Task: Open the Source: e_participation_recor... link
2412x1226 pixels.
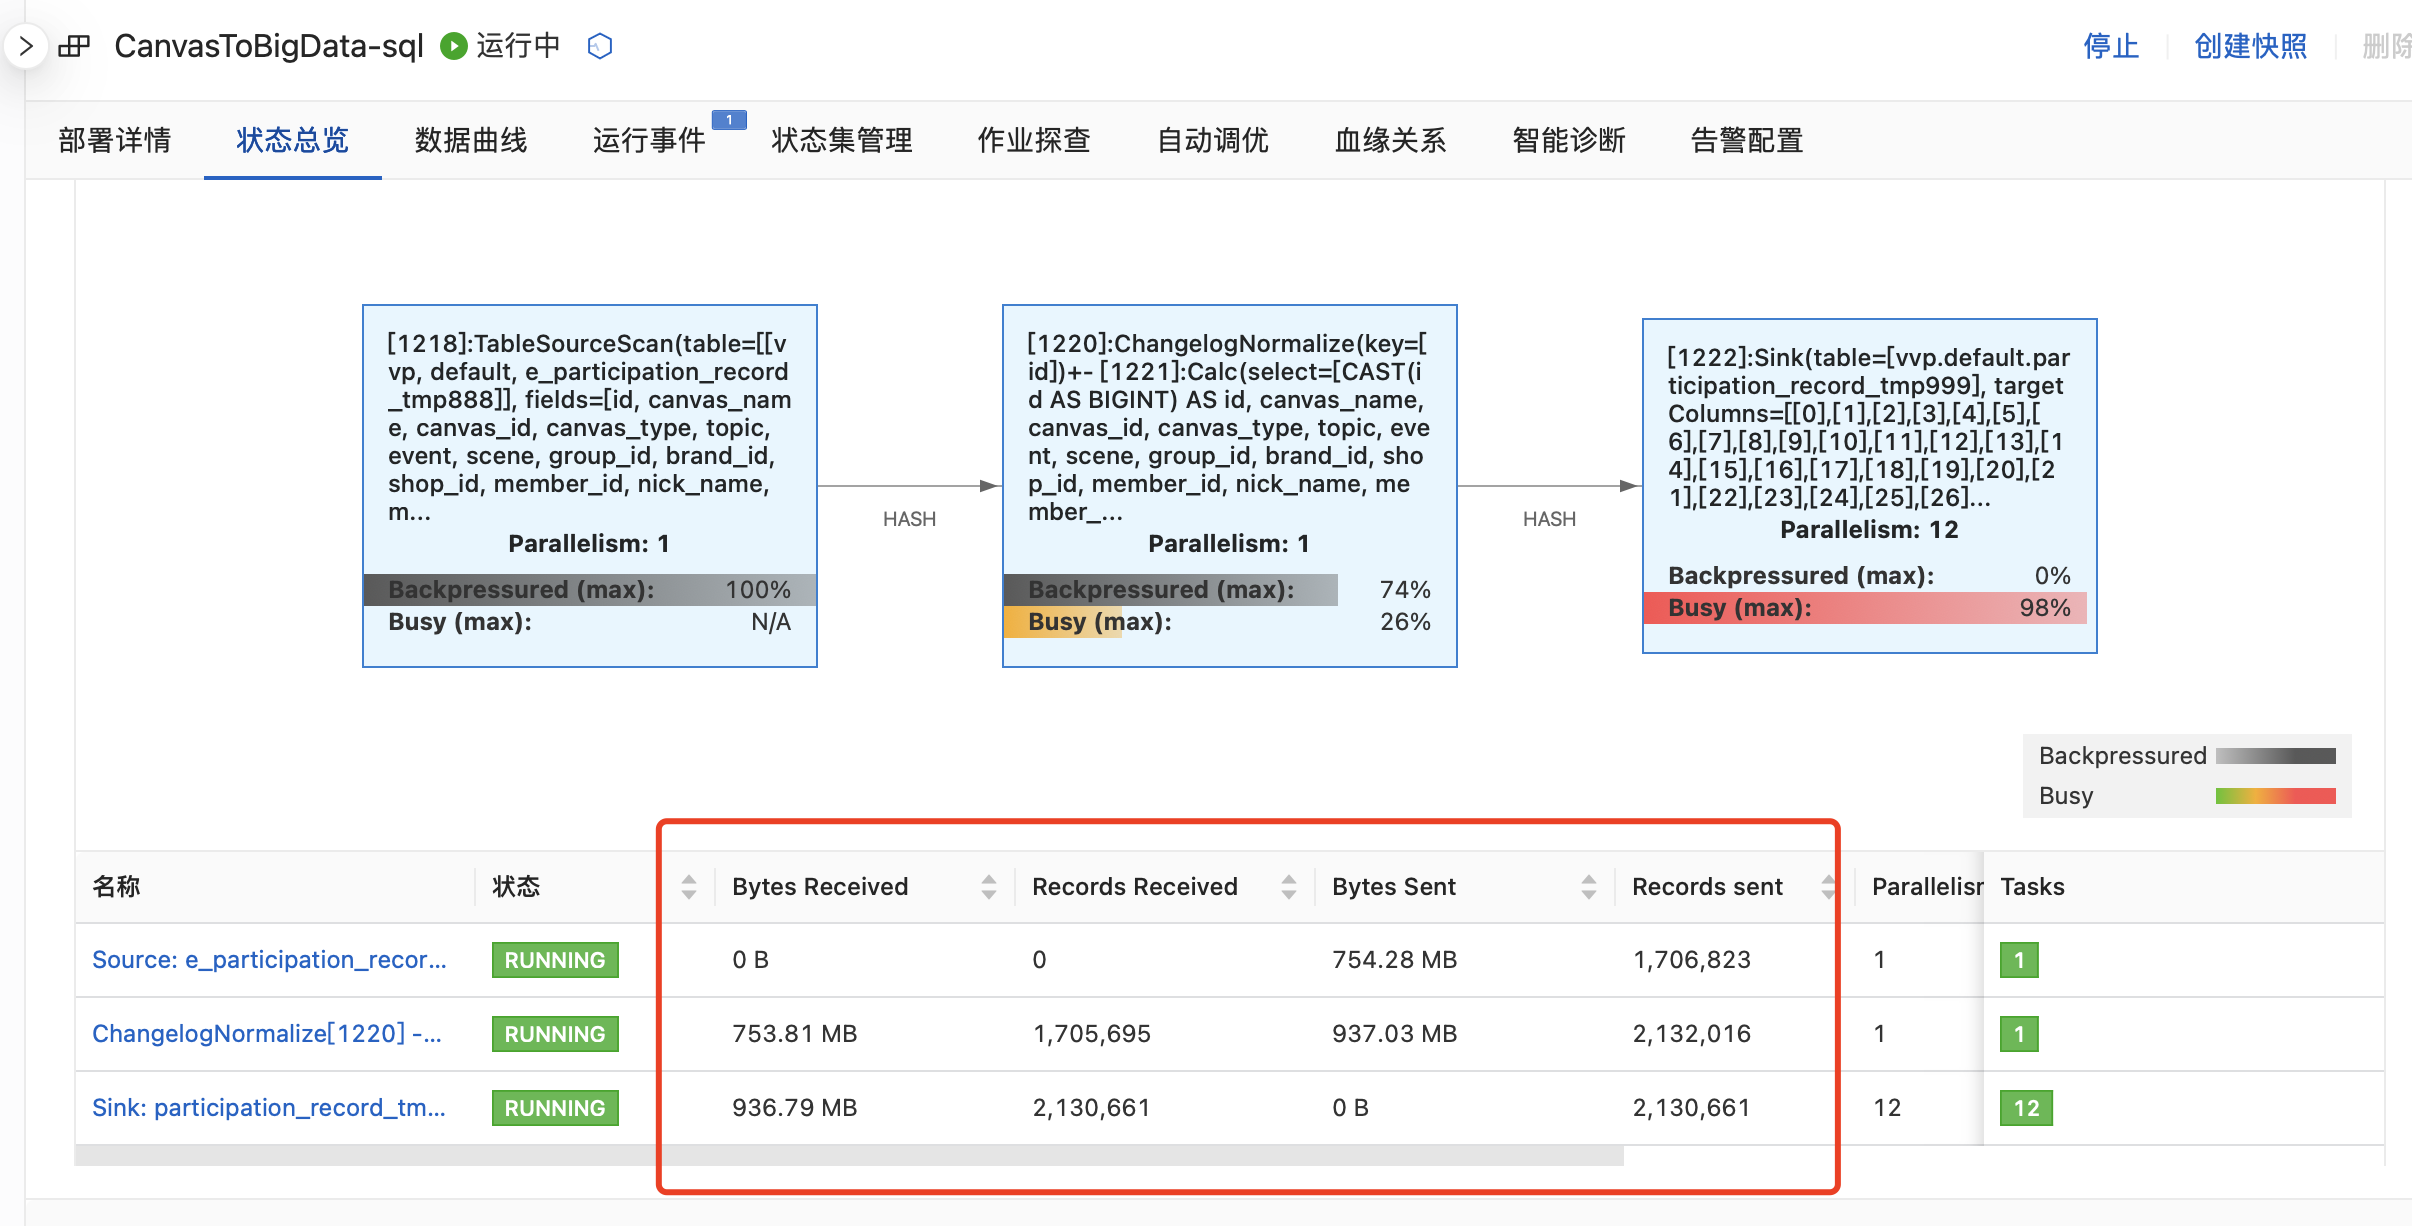Action: (x=269, y=960)
